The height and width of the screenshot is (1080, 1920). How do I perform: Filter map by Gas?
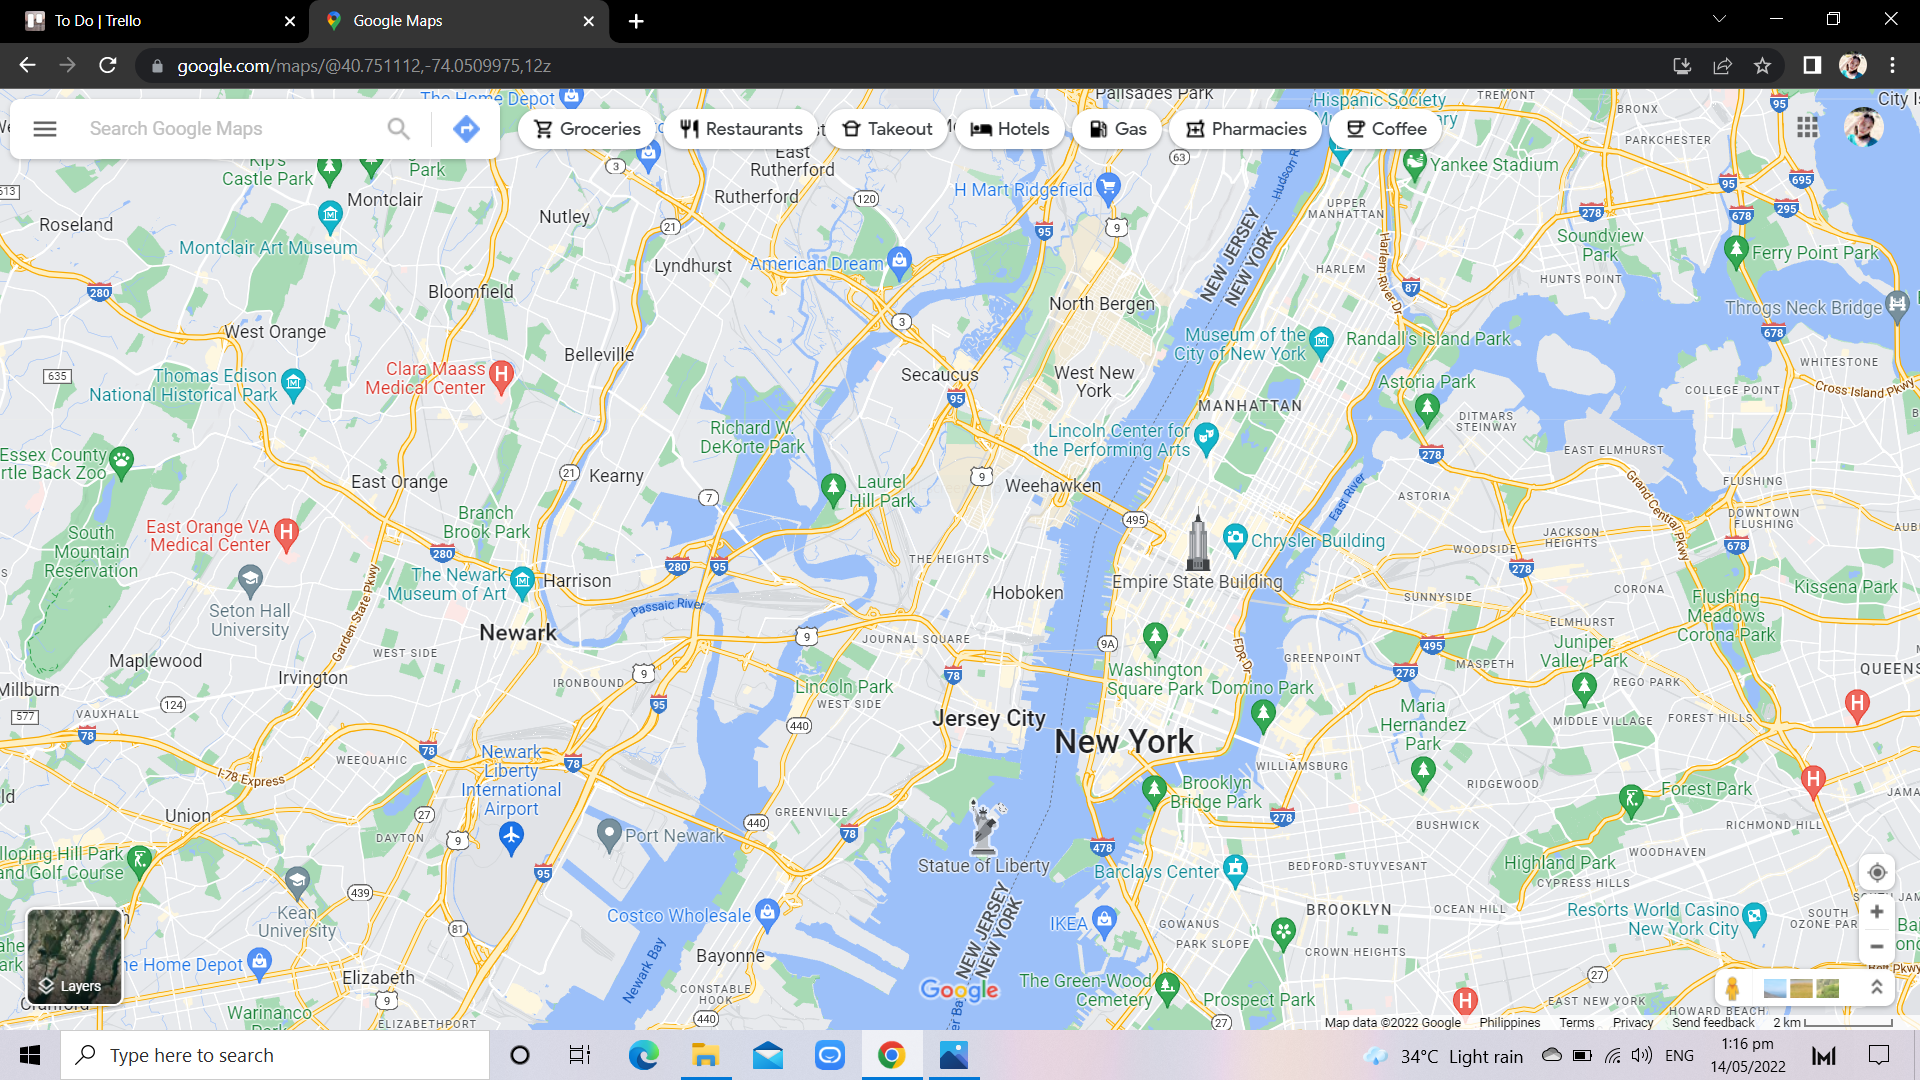click(x=1117, y=129)
